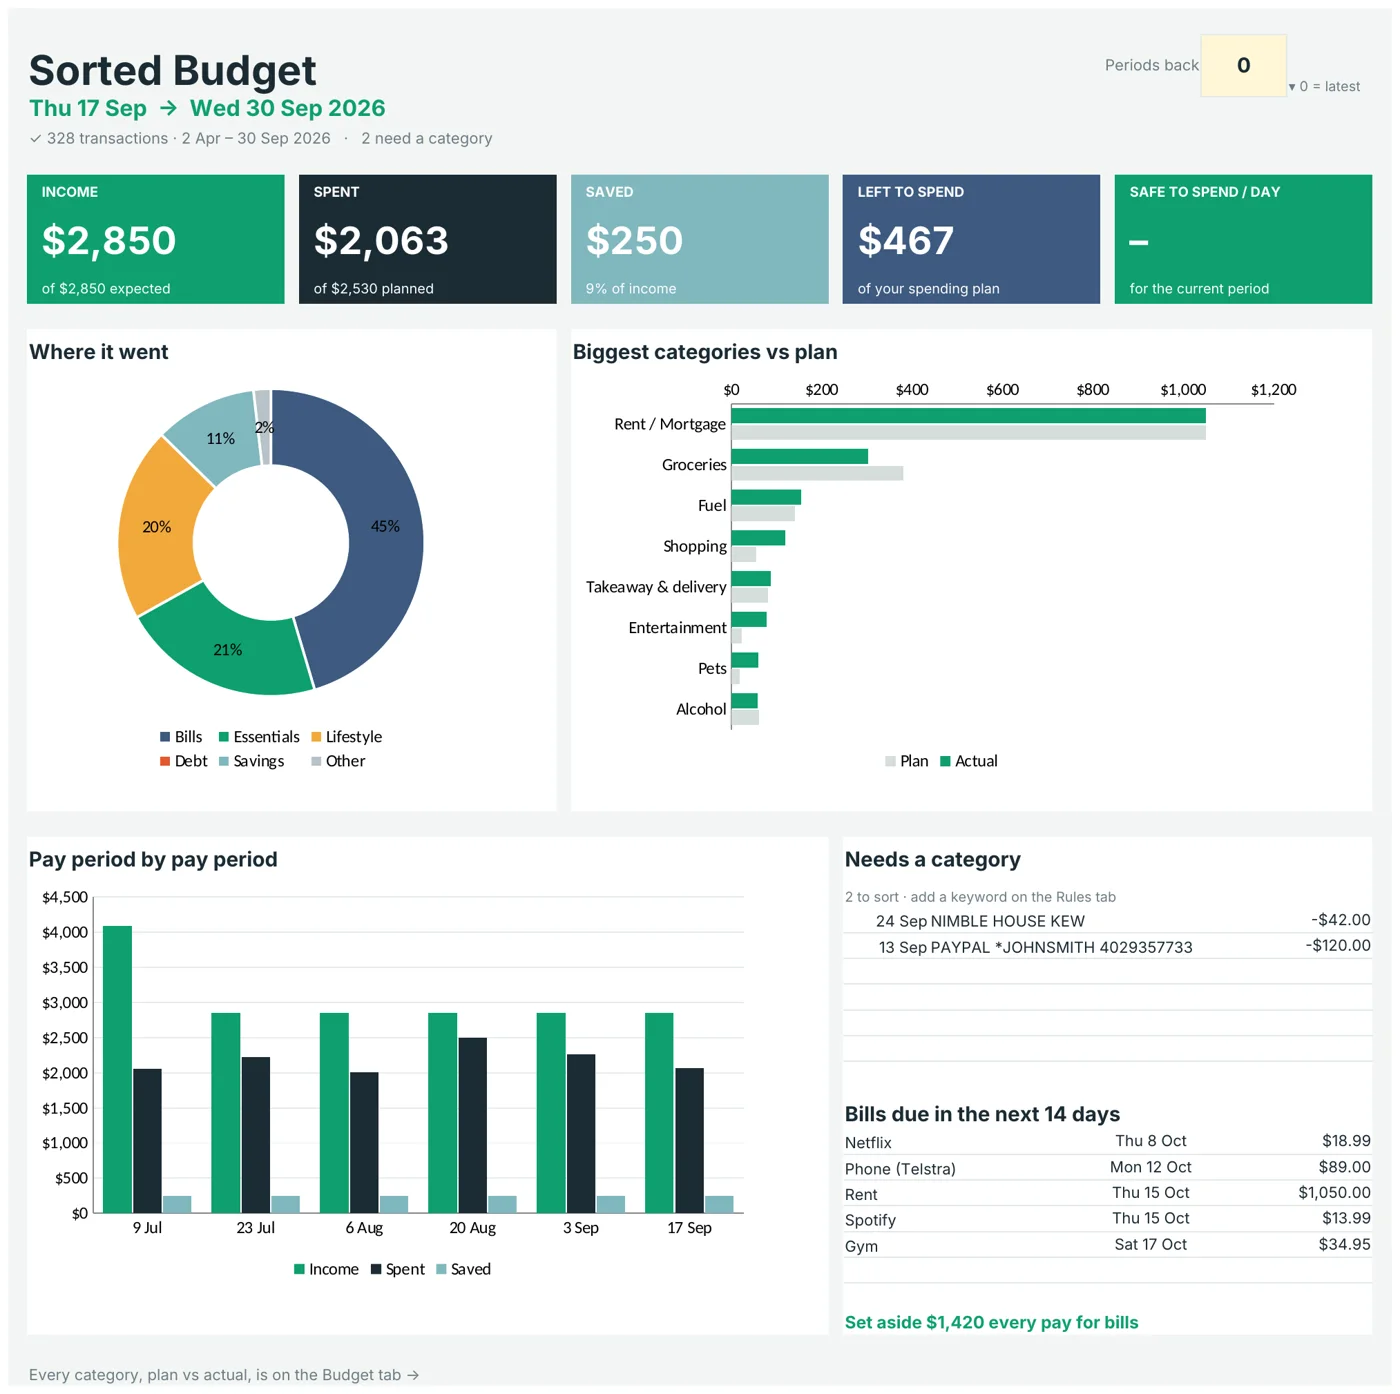Click the Other legend swatch

[316, 761]
